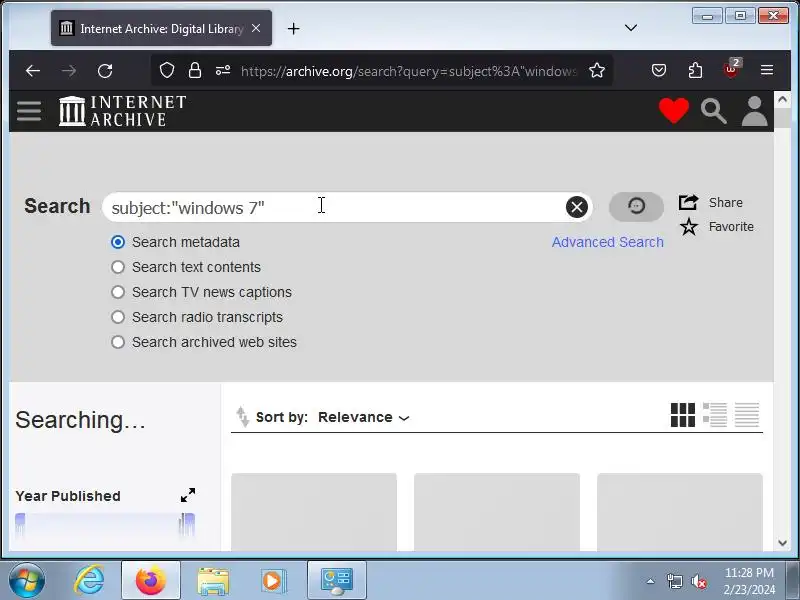This screenshot has height=600, width=800.
Task: List all tabs chevron button
Action: (631, 28)
